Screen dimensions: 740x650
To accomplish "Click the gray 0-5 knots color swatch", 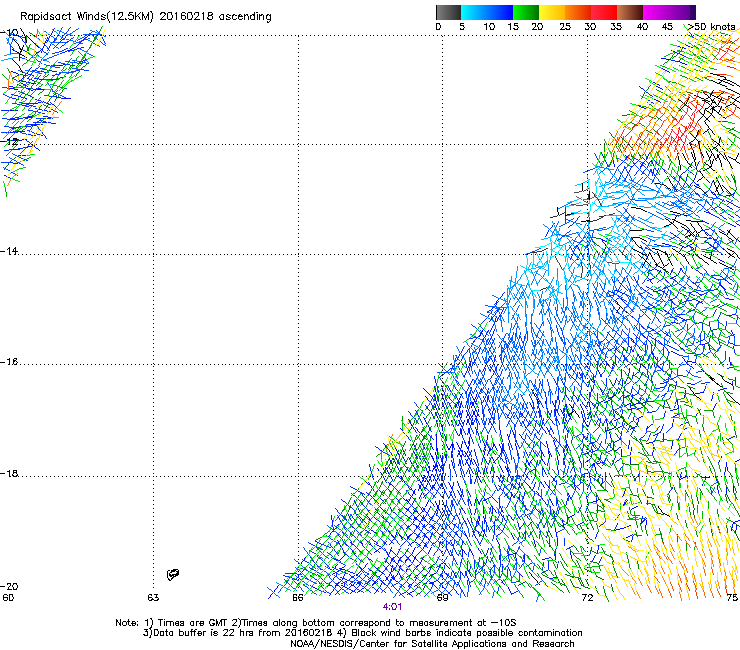I will pos(448,12).
